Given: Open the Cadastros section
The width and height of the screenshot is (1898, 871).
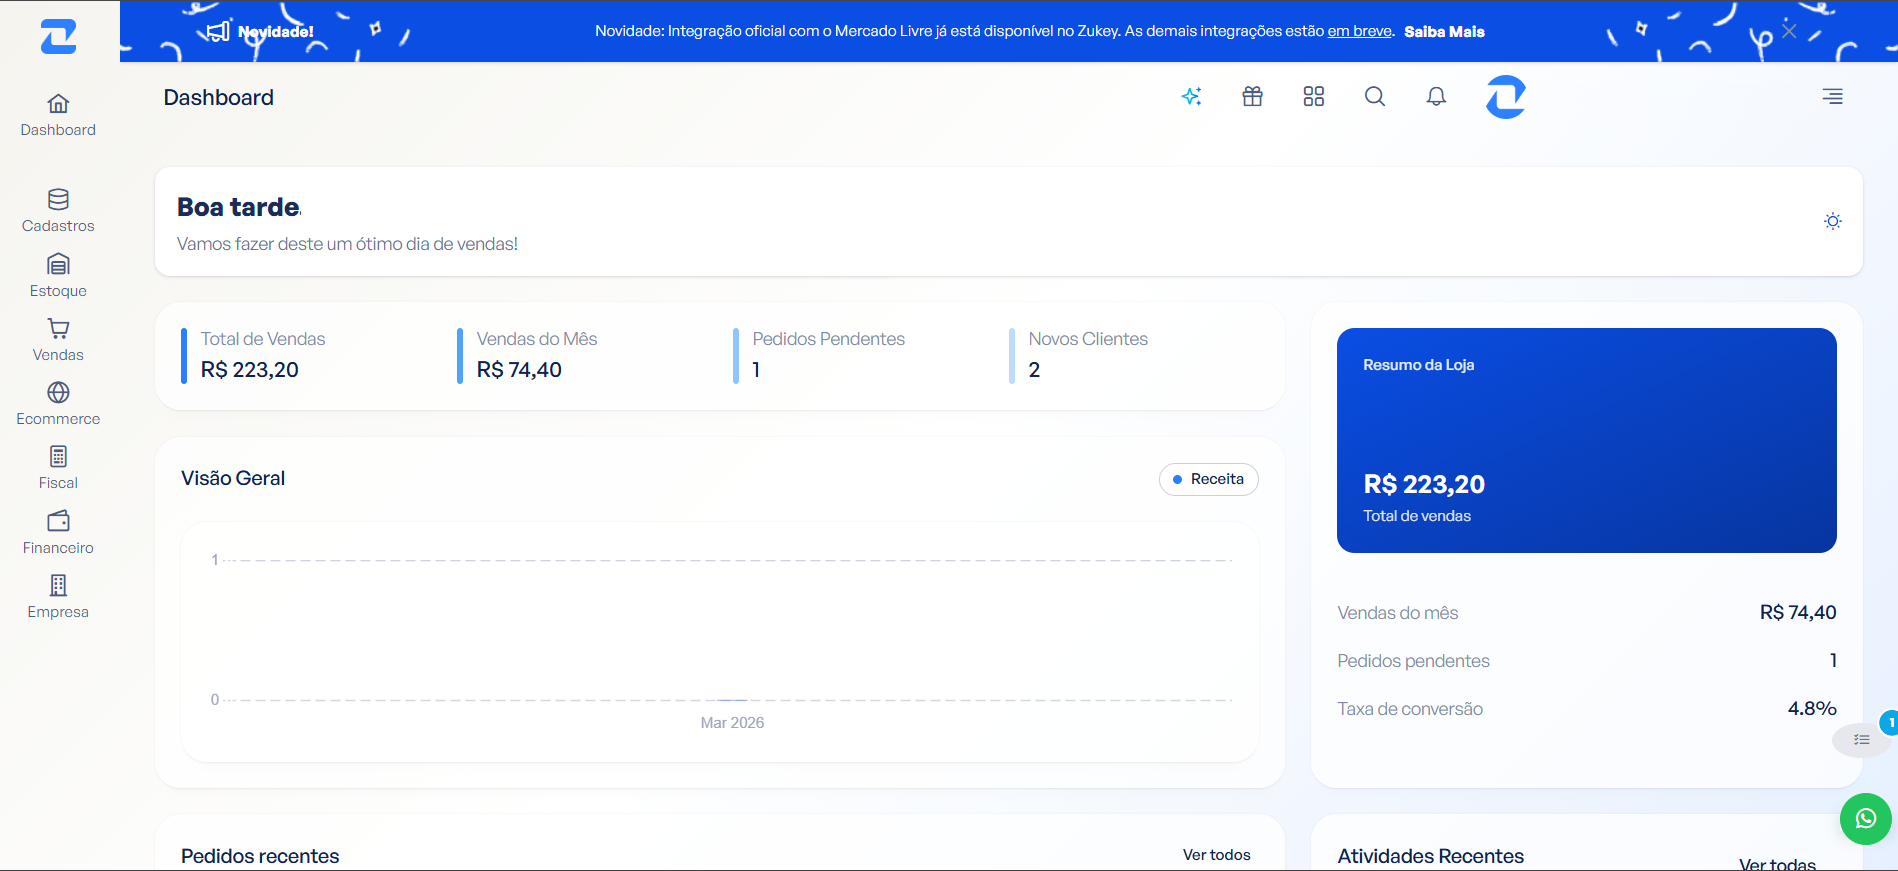Looking at the screenshot, I should [x=58, y=211].
